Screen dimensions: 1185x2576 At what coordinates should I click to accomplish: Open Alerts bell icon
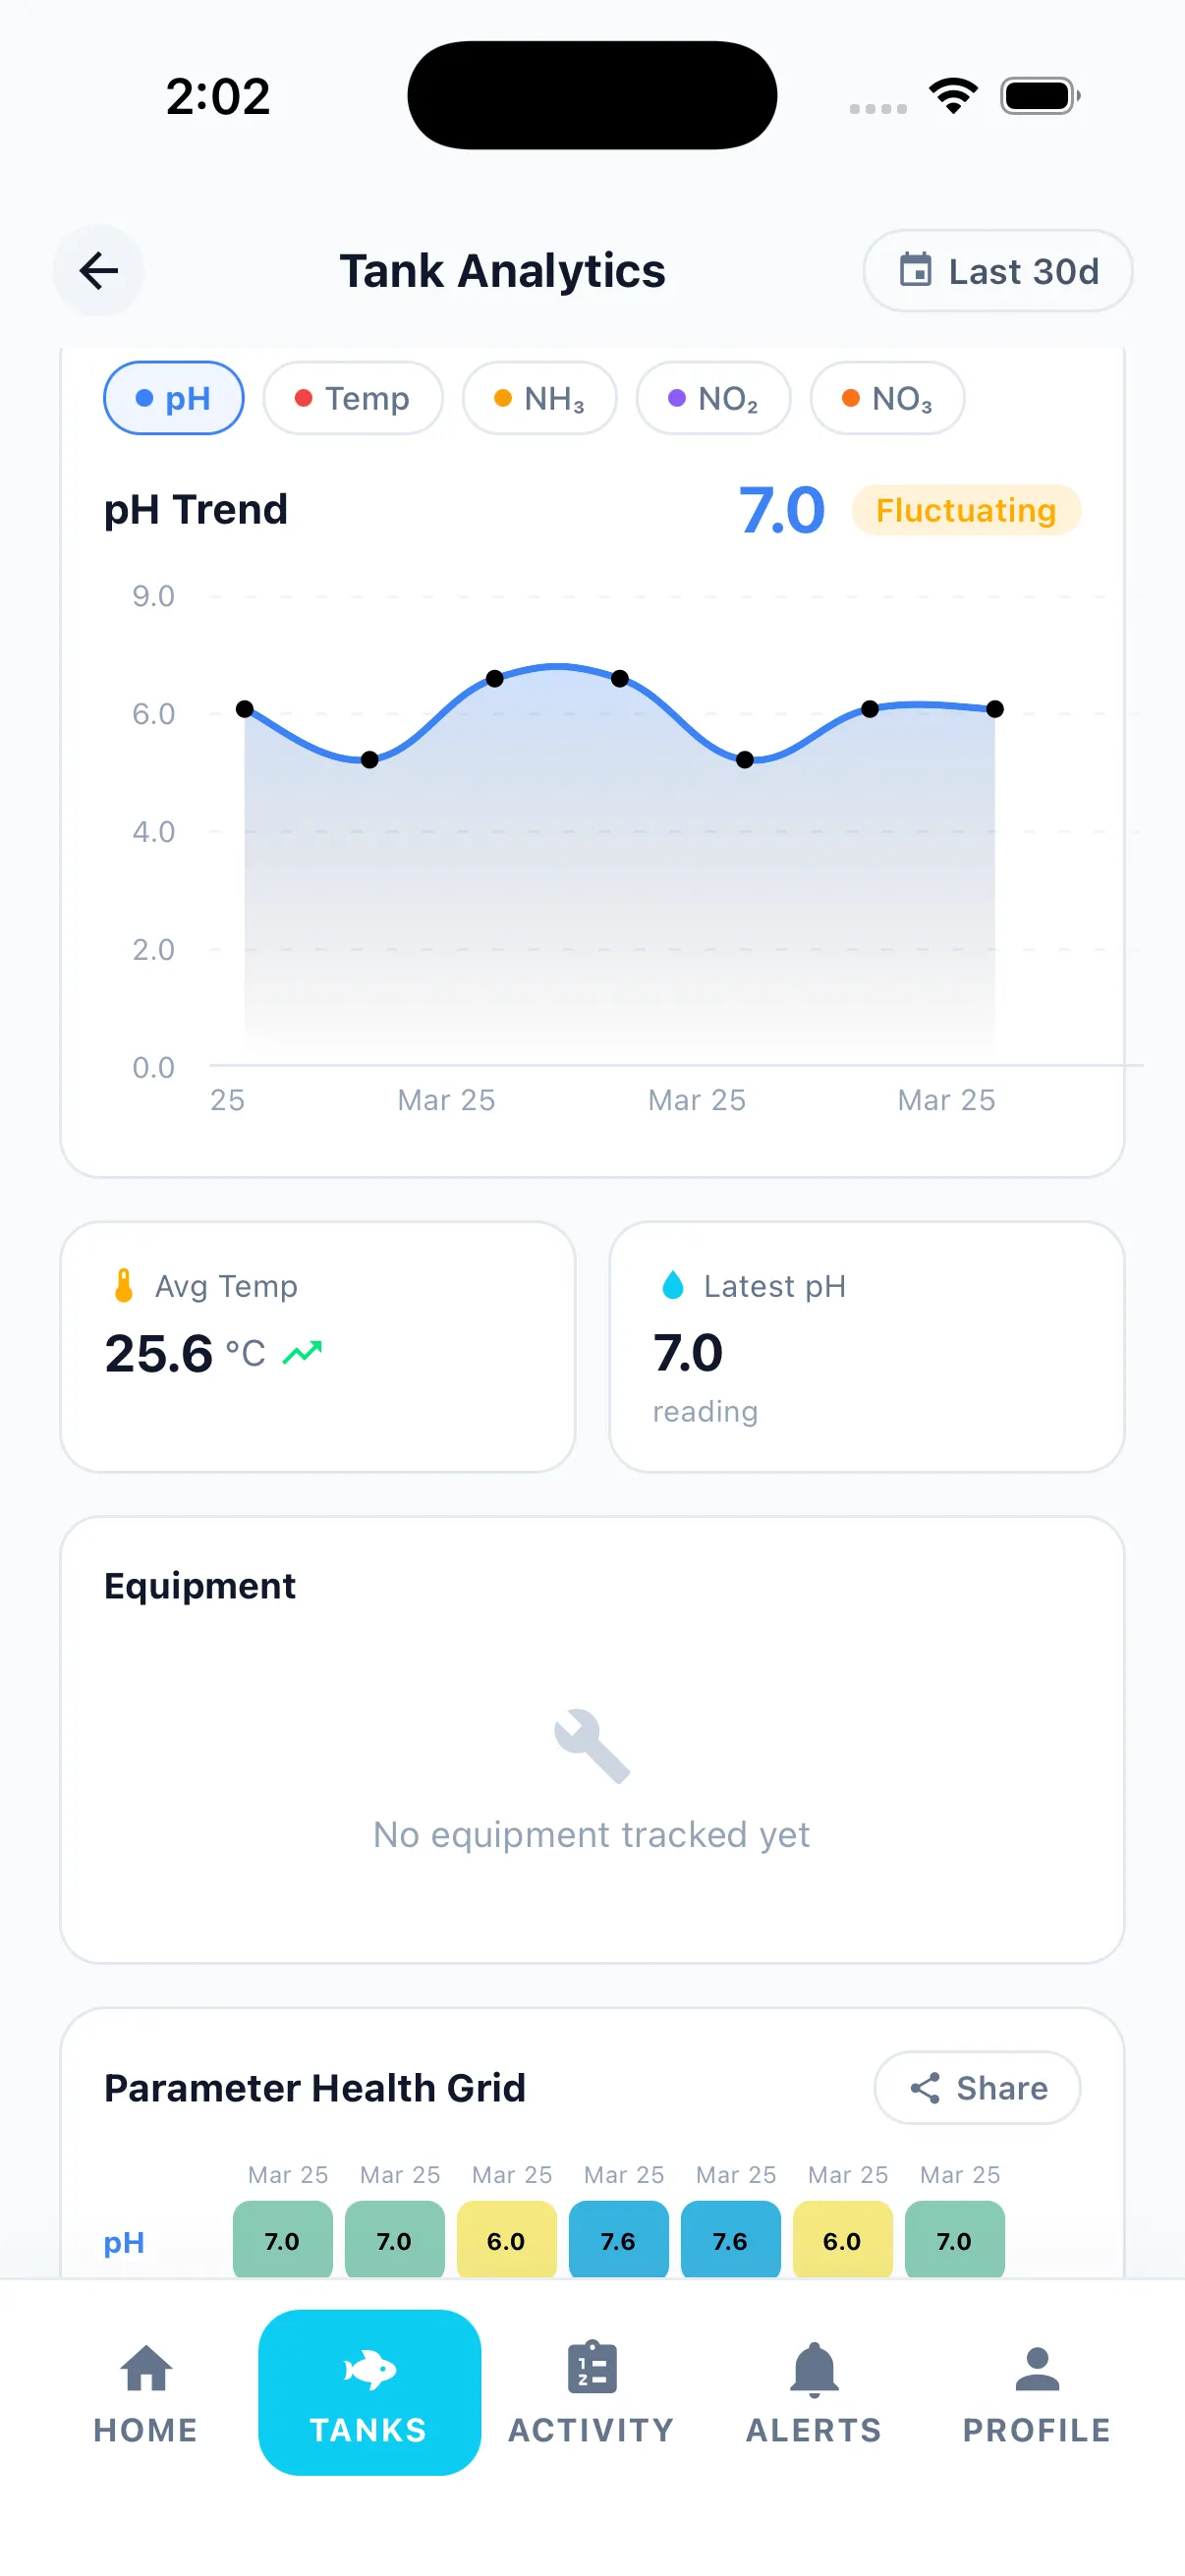pyautogui.click(x=814, y=2369)
